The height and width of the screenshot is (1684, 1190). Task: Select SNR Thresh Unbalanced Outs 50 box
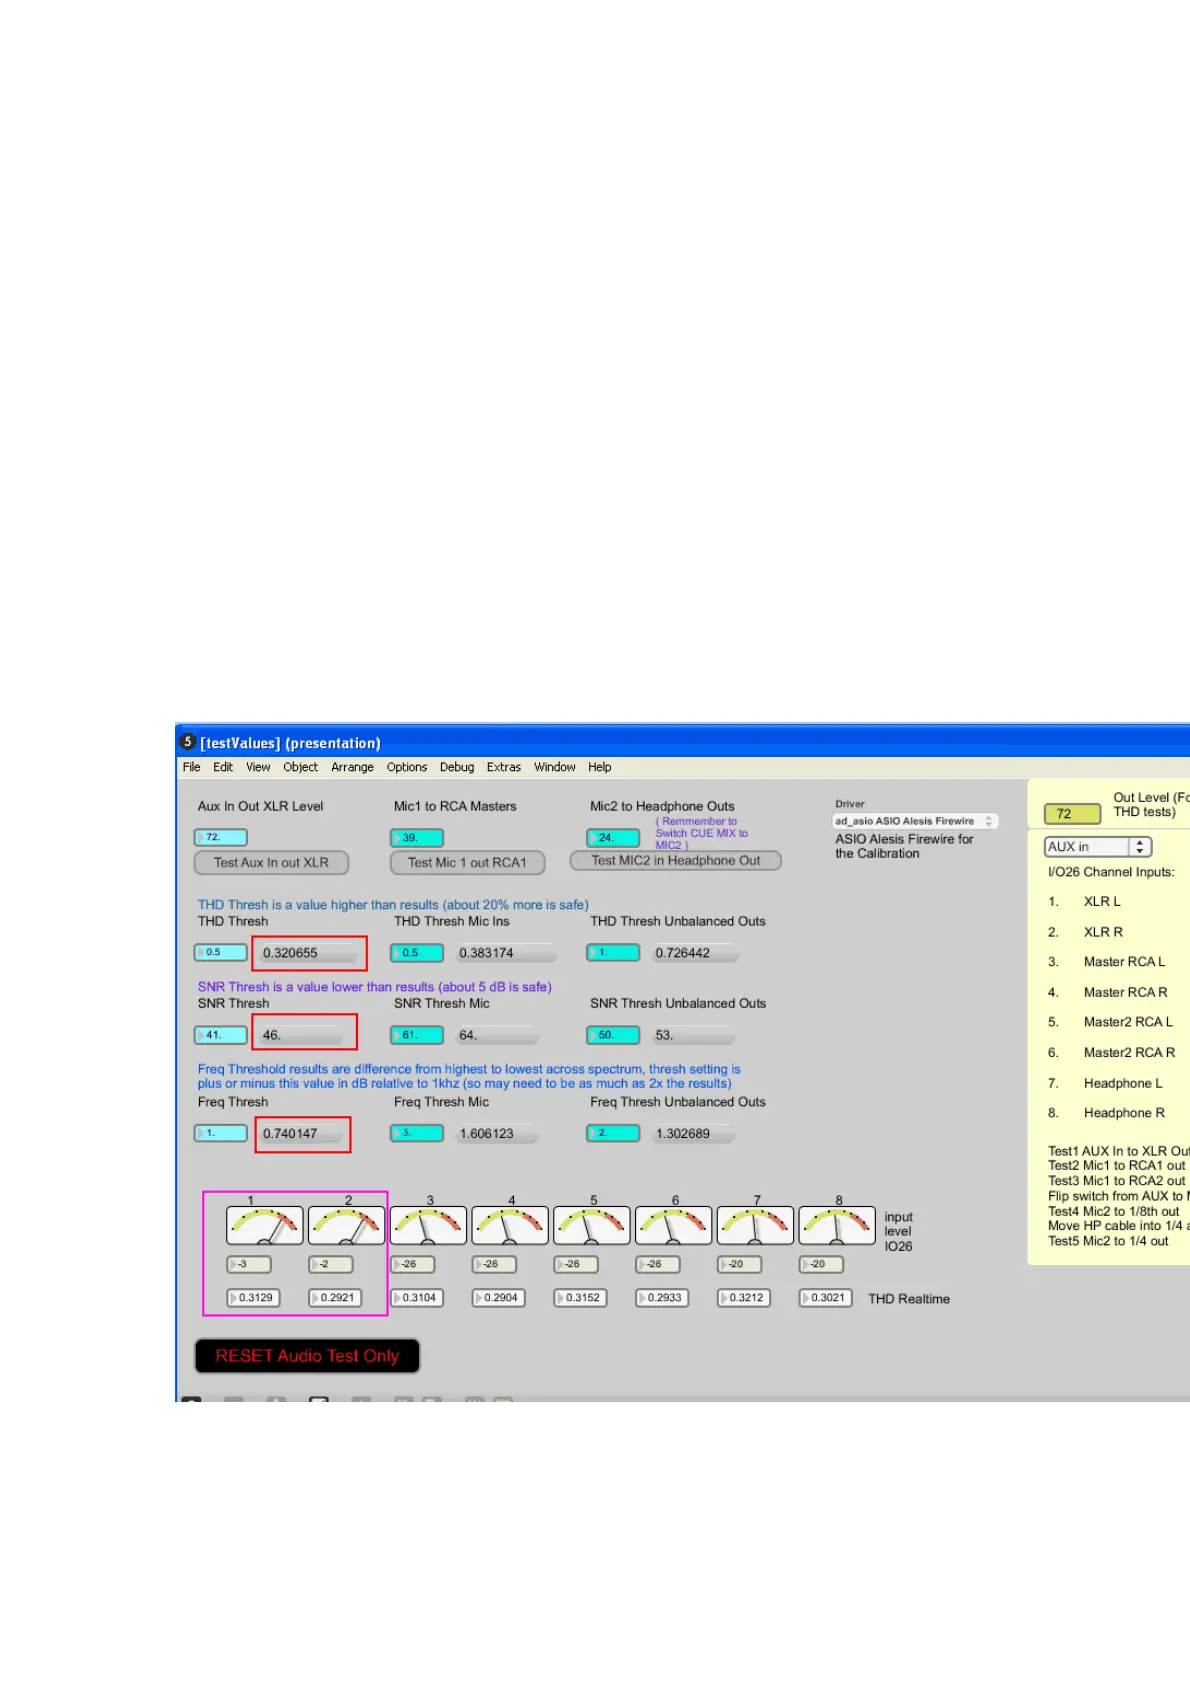(612, 1035)
